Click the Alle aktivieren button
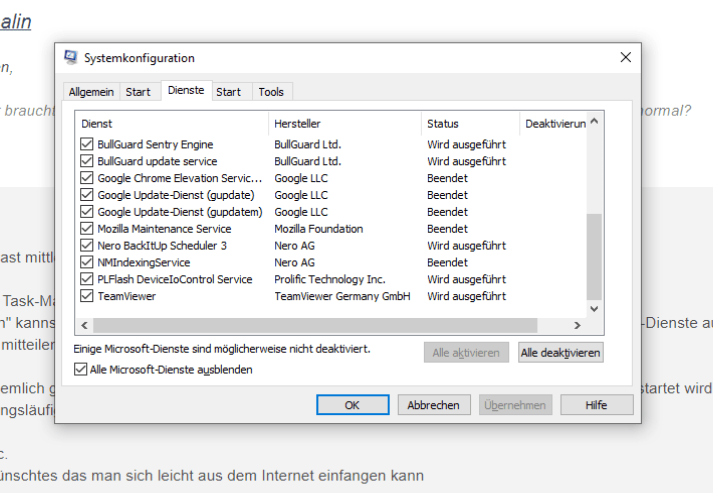 pyautogui.click(x=466, y=352)
